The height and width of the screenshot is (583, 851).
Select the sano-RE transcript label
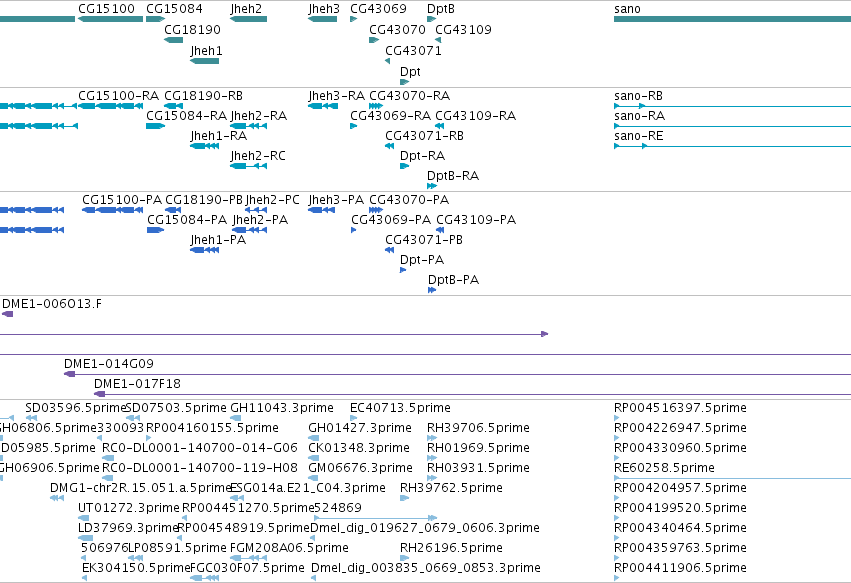638,136
